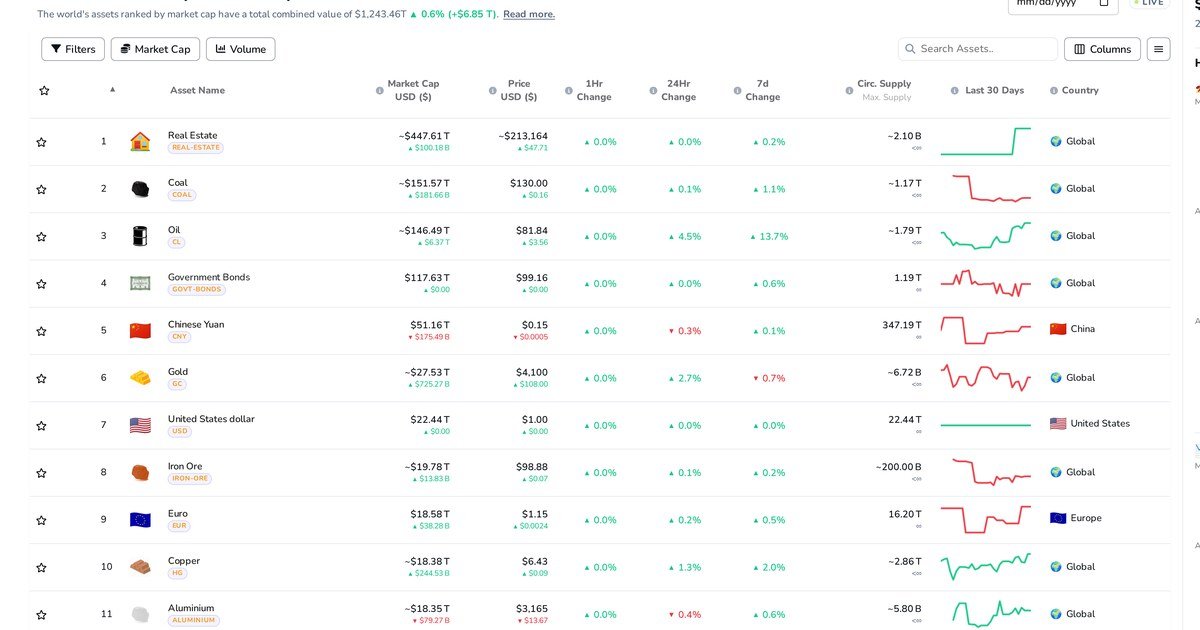Image resolution: width=1200 pixels, height=630 pixels.
Task: Click the Gold 30-day sparkline chart
Action: (985, 378)
